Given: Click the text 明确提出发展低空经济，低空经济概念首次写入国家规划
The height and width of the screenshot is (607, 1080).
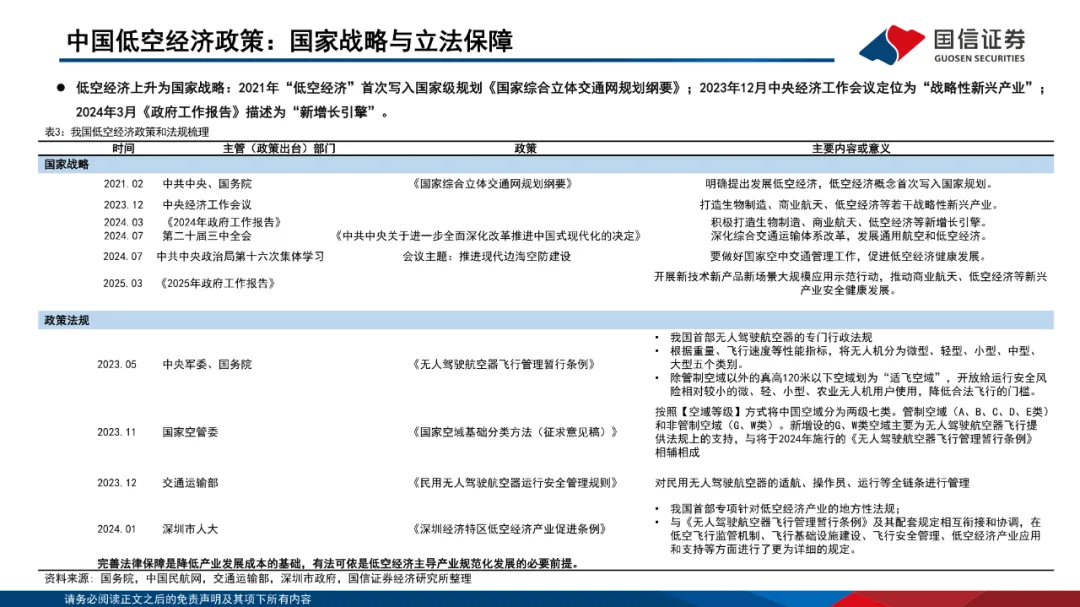Looking at the screenshot, I should pos(850,184).
